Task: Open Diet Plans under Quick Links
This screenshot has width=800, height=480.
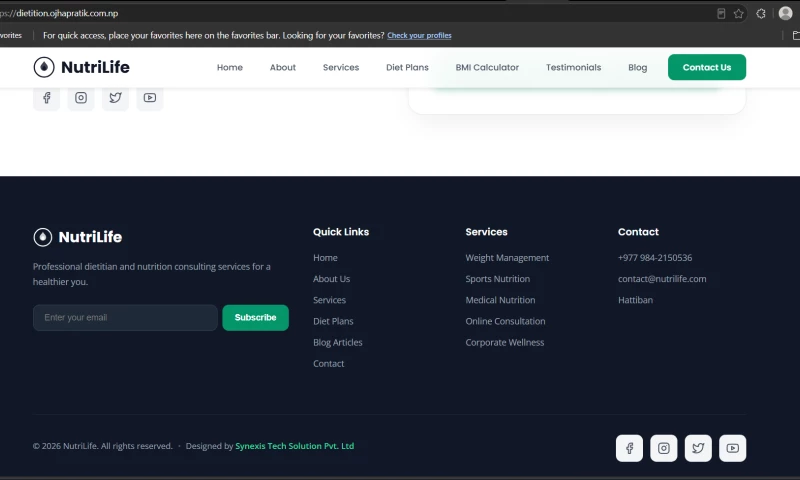Action: (333, 321)
